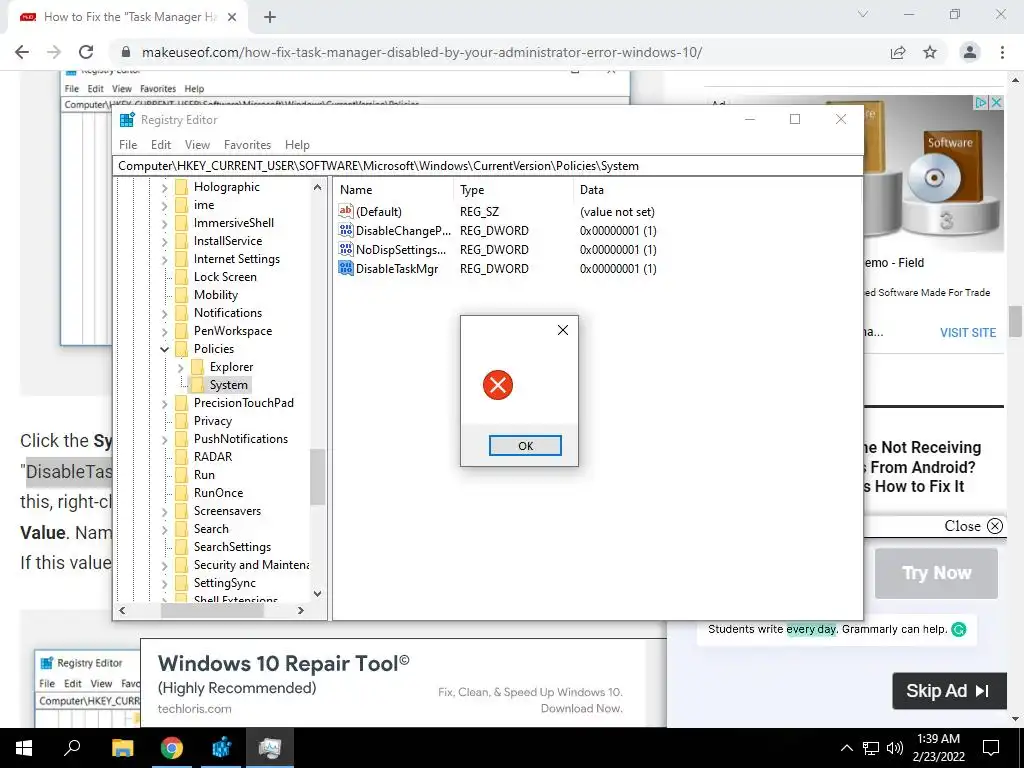Open Registry Editor View menu
The height and width of the screenshot is (768, 1024).
coord(197,145)
